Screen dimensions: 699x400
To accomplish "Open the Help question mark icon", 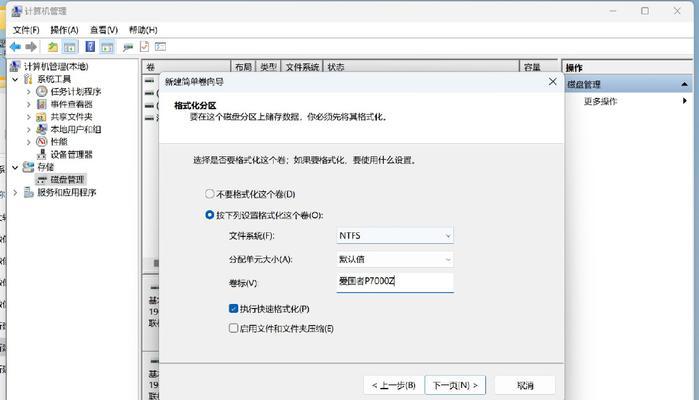I will click(90, 46).
